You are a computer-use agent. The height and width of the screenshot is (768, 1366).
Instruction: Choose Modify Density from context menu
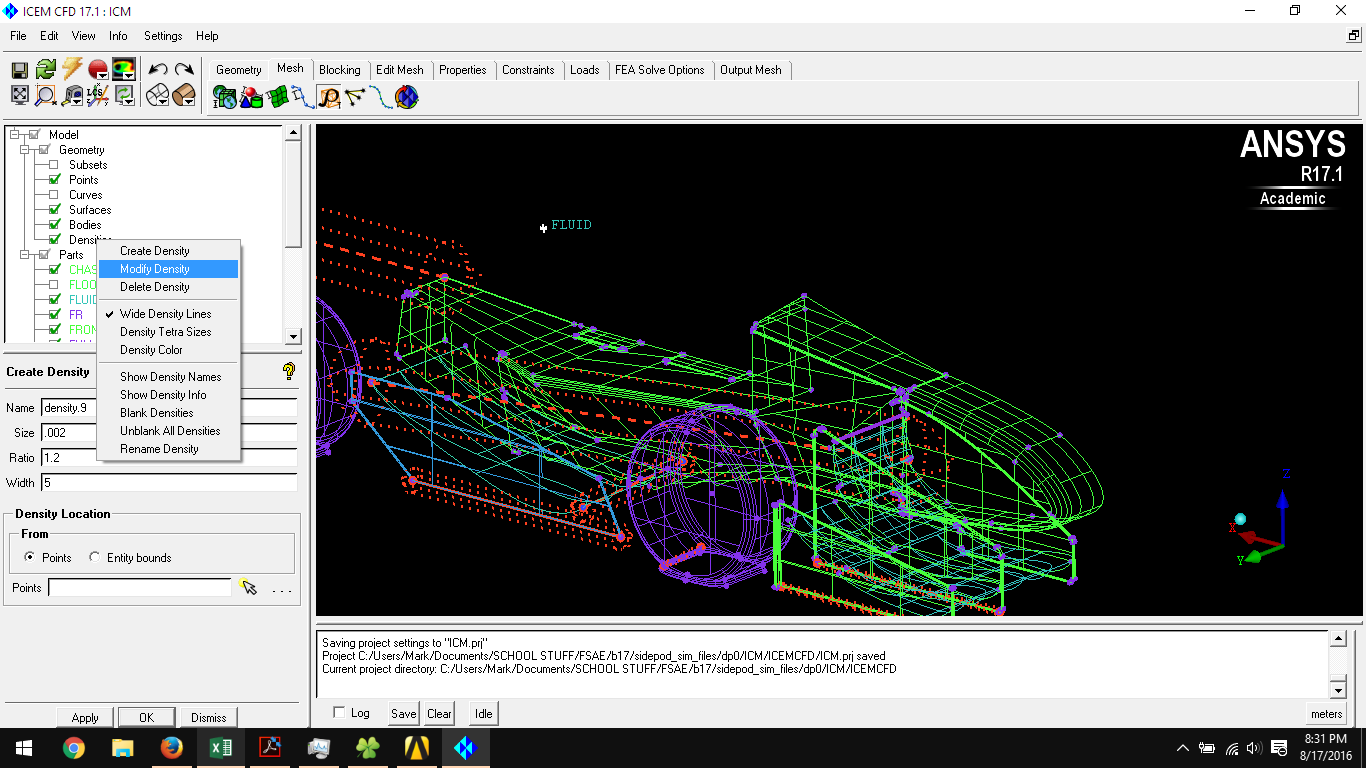[x=168, y=269]
